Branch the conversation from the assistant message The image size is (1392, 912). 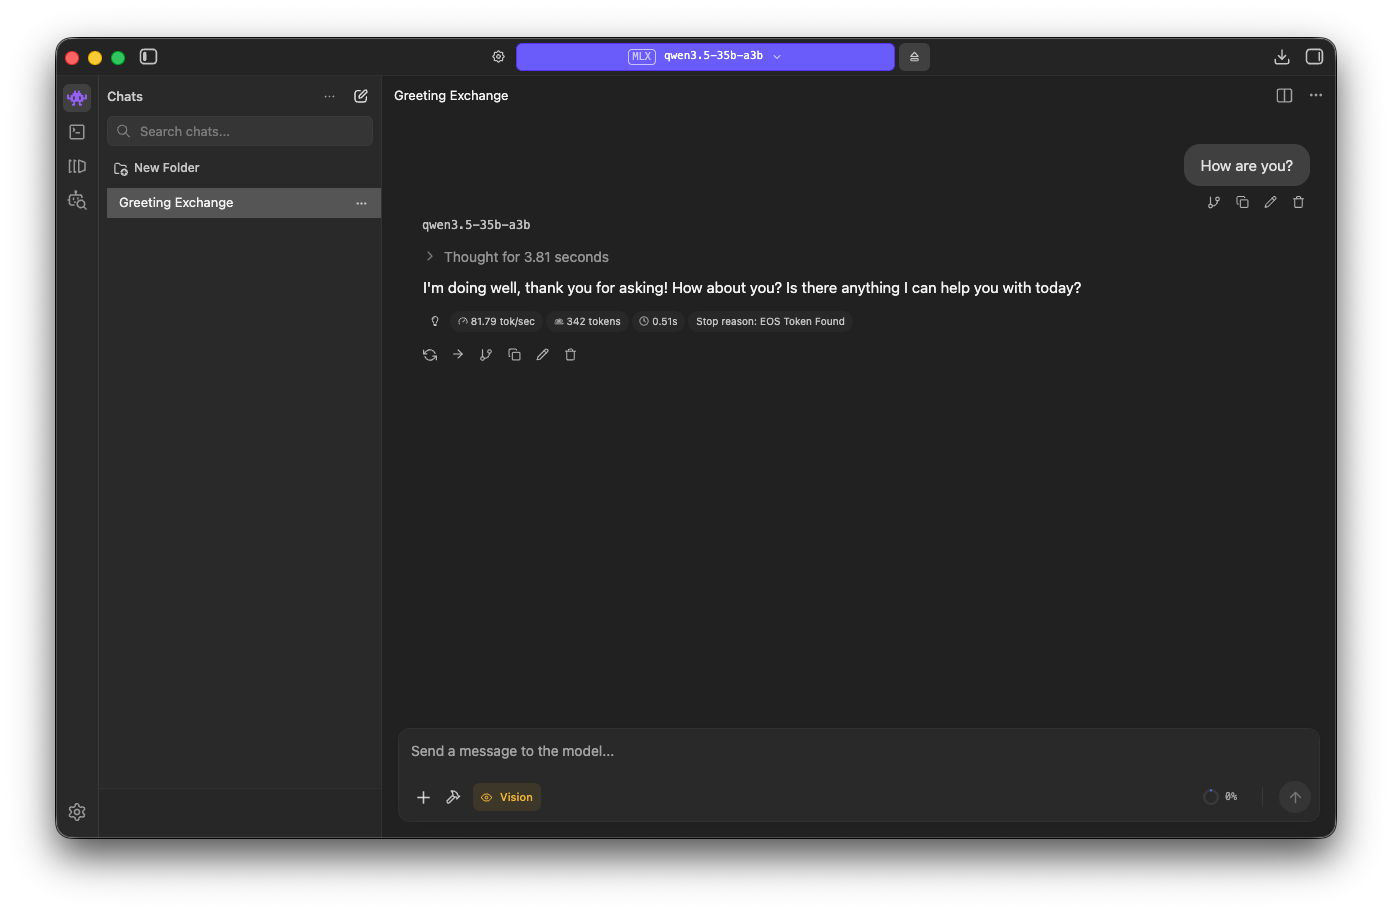point(486,354)
